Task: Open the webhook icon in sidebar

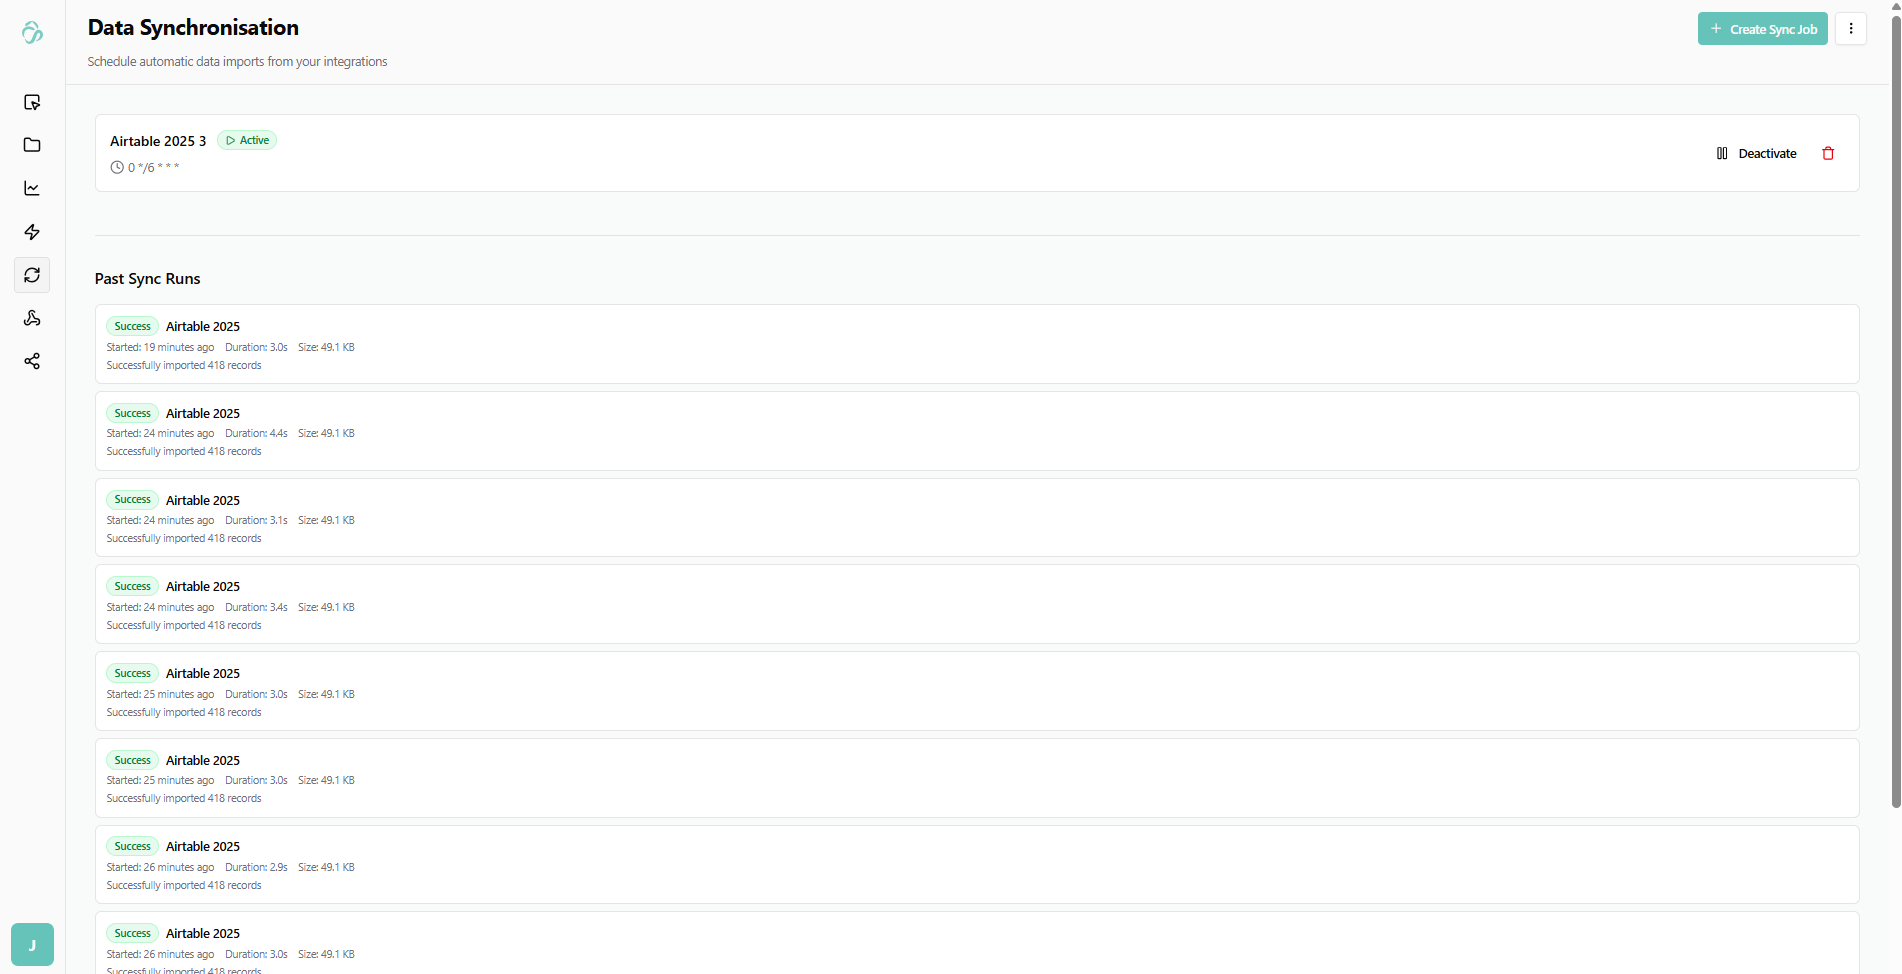Action: point(32,318)
